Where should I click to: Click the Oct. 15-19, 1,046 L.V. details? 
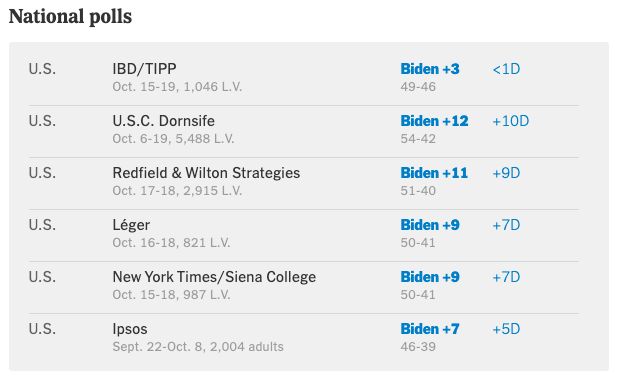(x=177, y=87)
